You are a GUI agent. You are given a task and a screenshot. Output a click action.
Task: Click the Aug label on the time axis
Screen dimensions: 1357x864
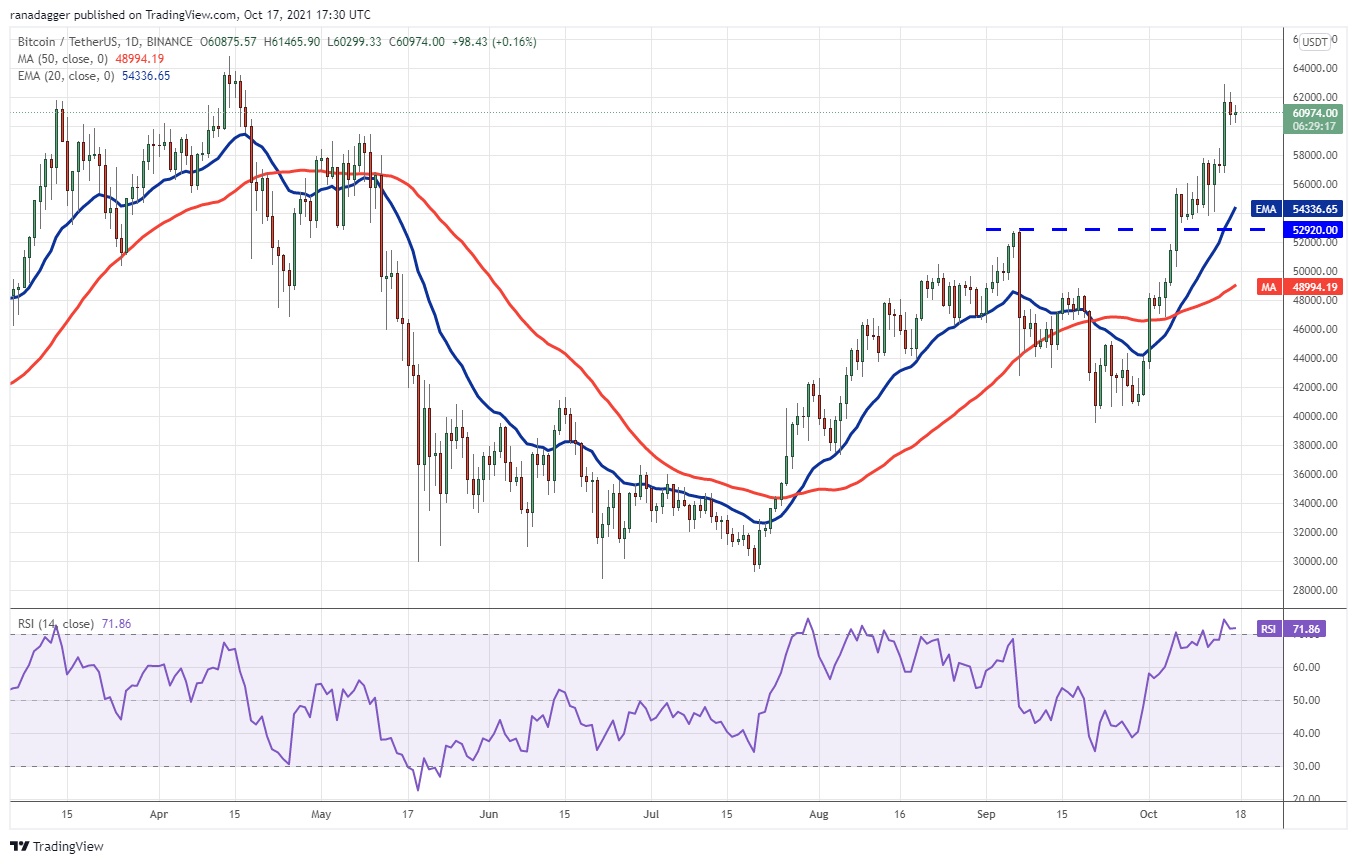(819, 815)
